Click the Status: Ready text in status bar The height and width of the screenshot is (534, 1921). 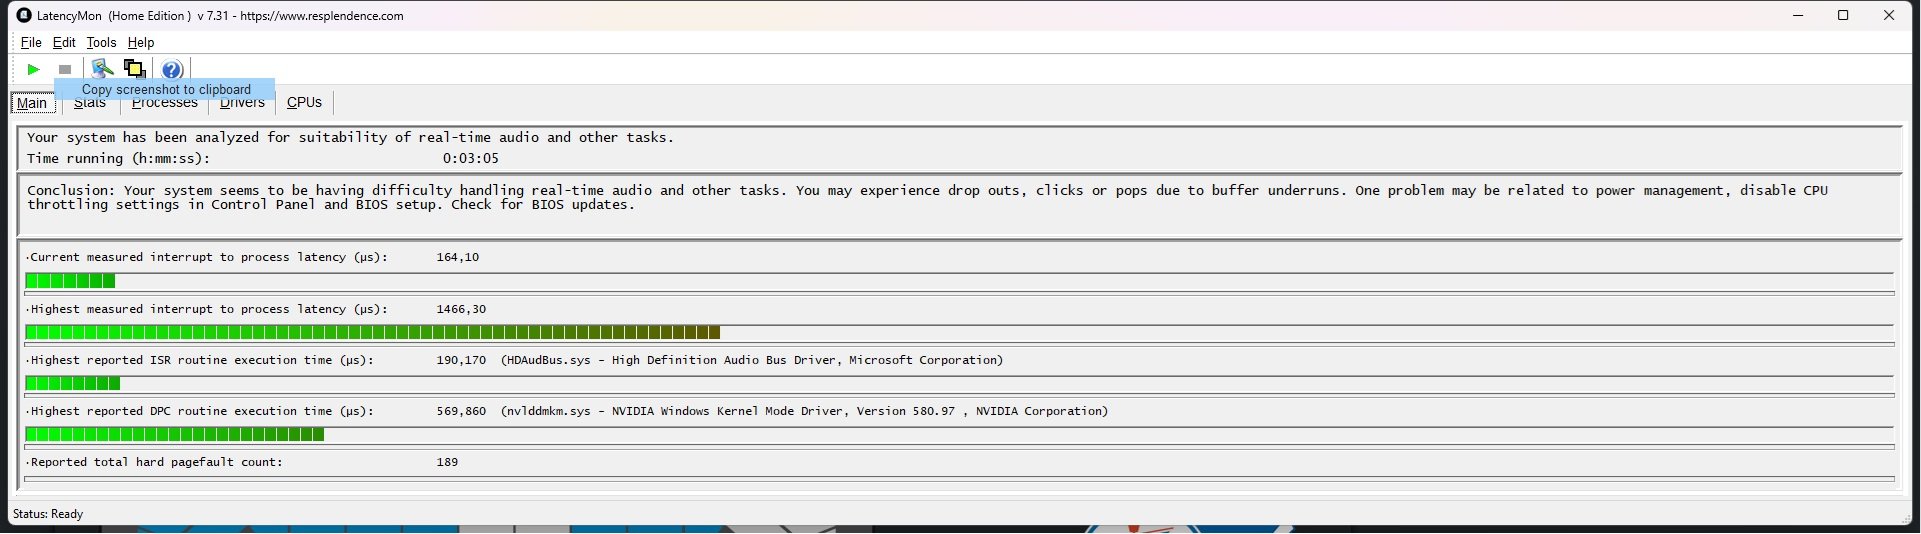click(x=48, y=514)
